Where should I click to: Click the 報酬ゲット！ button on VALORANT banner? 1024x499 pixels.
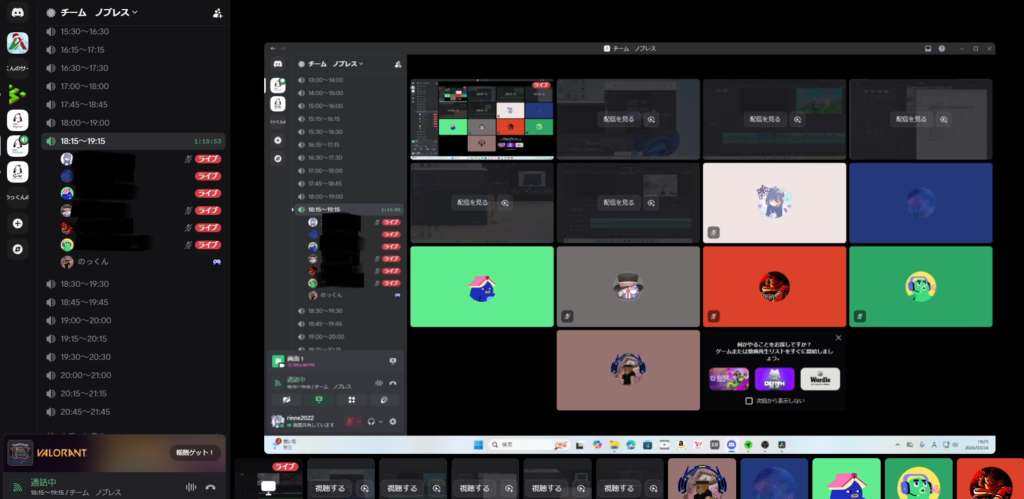pos(196,452)
